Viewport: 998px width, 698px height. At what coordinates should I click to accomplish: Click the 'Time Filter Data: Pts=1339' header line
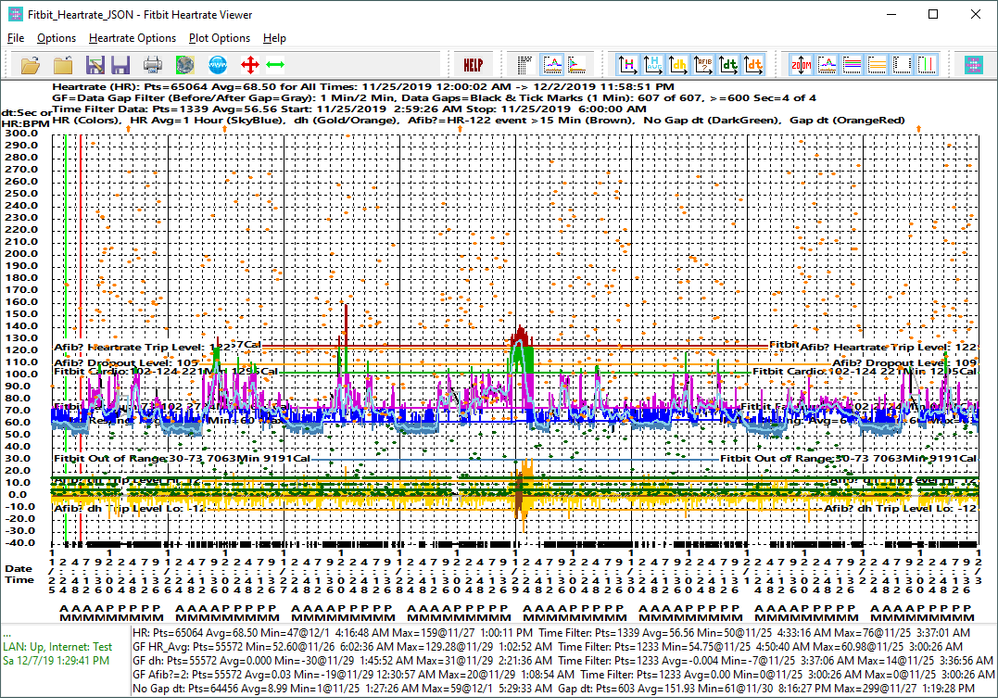click(349, 109)
